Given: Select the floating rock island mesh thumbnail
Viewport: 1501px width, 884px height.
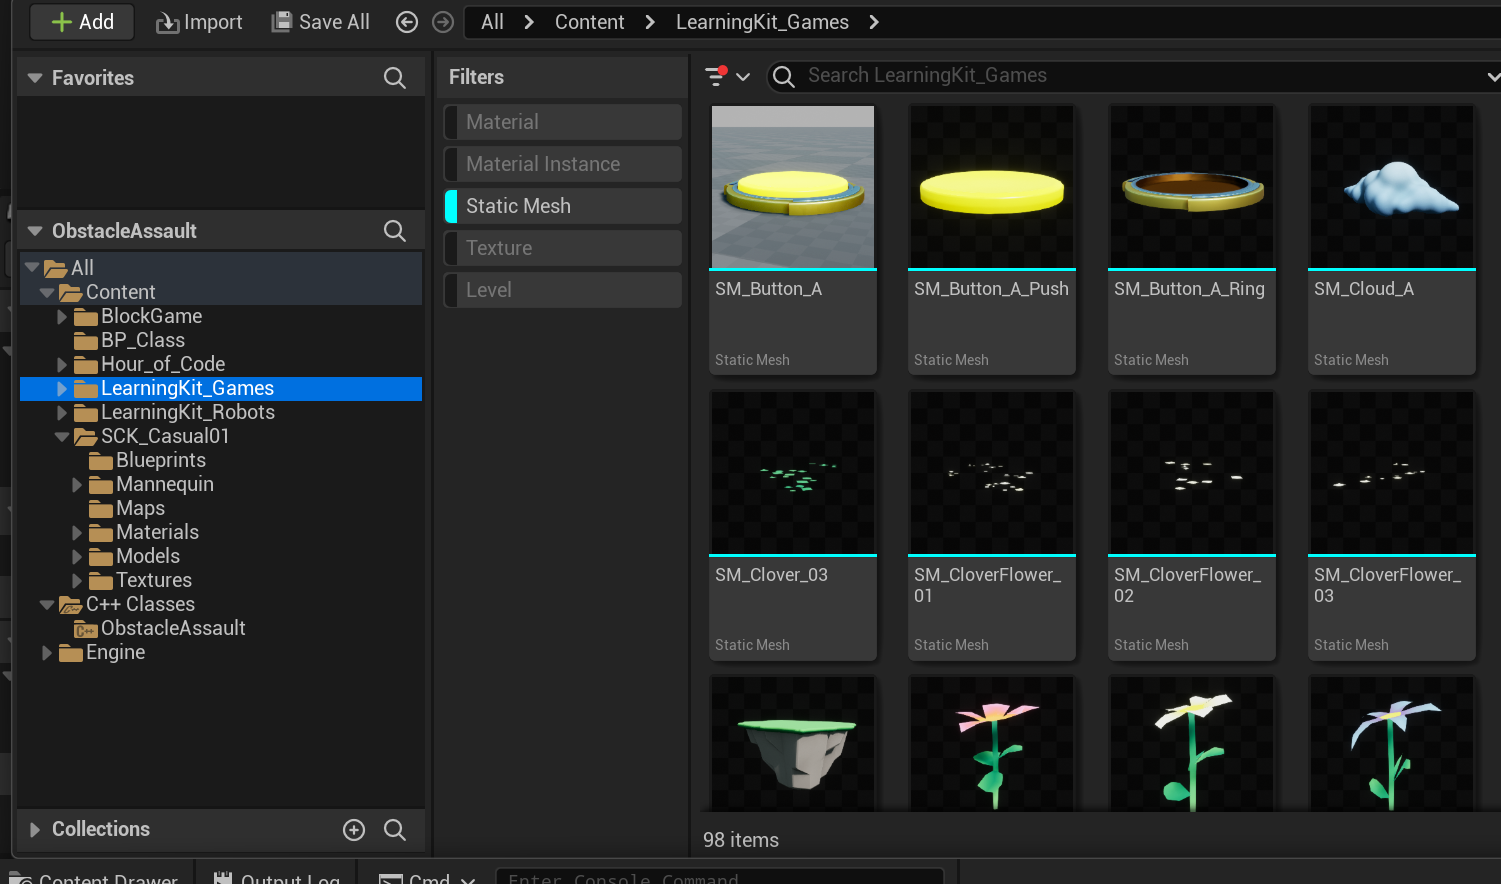Looking at the screenshot, I should [x=793, y=744].
